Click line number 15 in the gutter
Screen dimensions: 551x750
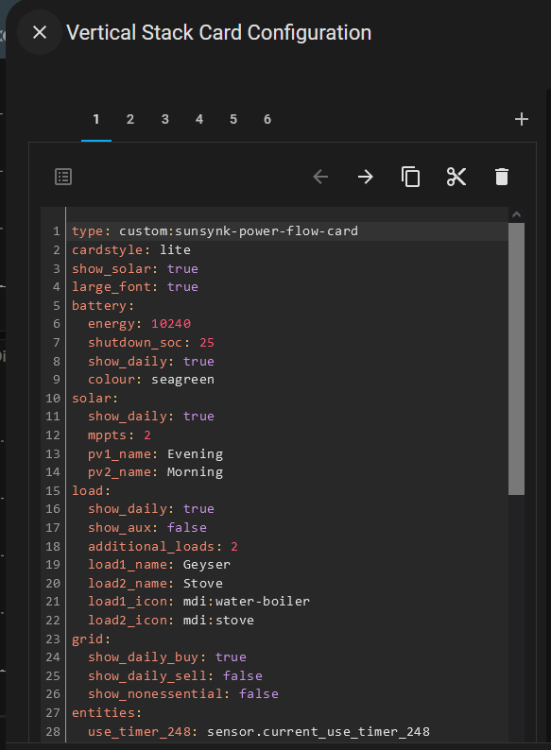[x=53, y=491]
